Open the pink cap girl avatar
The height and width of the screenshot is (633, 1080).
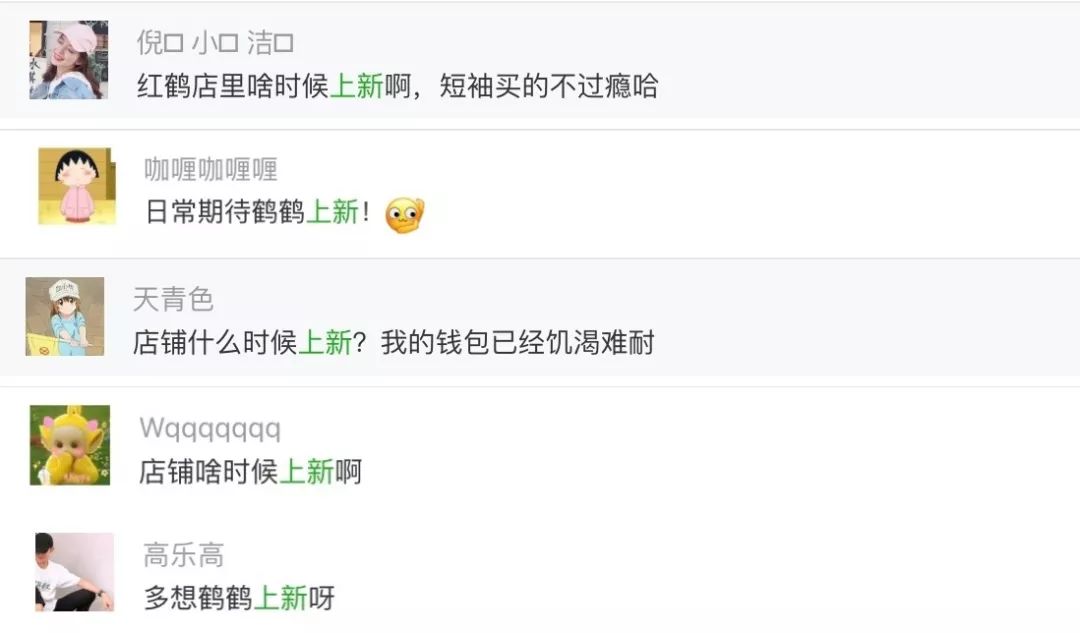(68, 60)
